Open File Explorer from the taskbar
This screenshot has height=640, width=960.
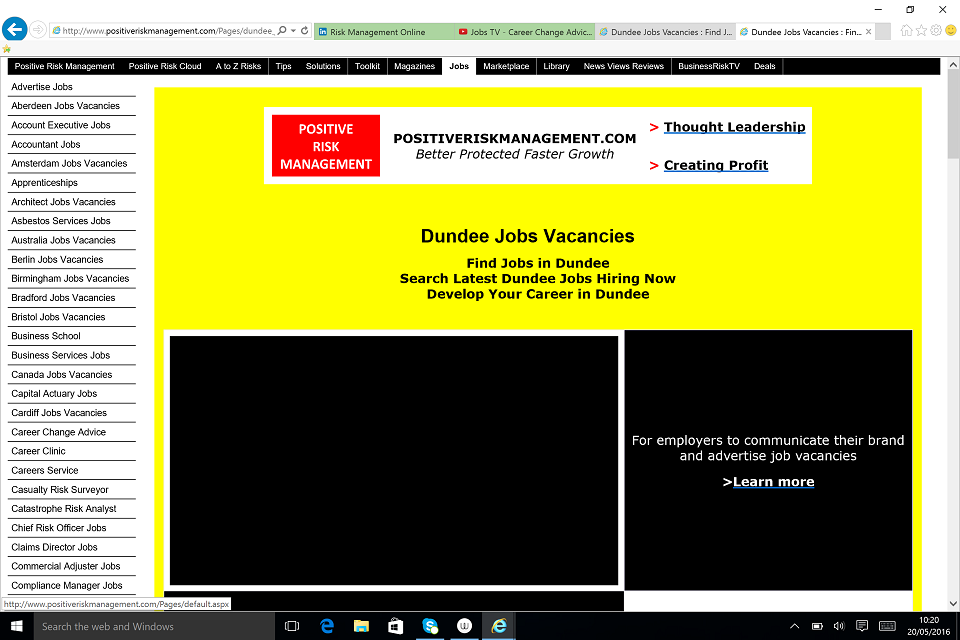(360, 626)
